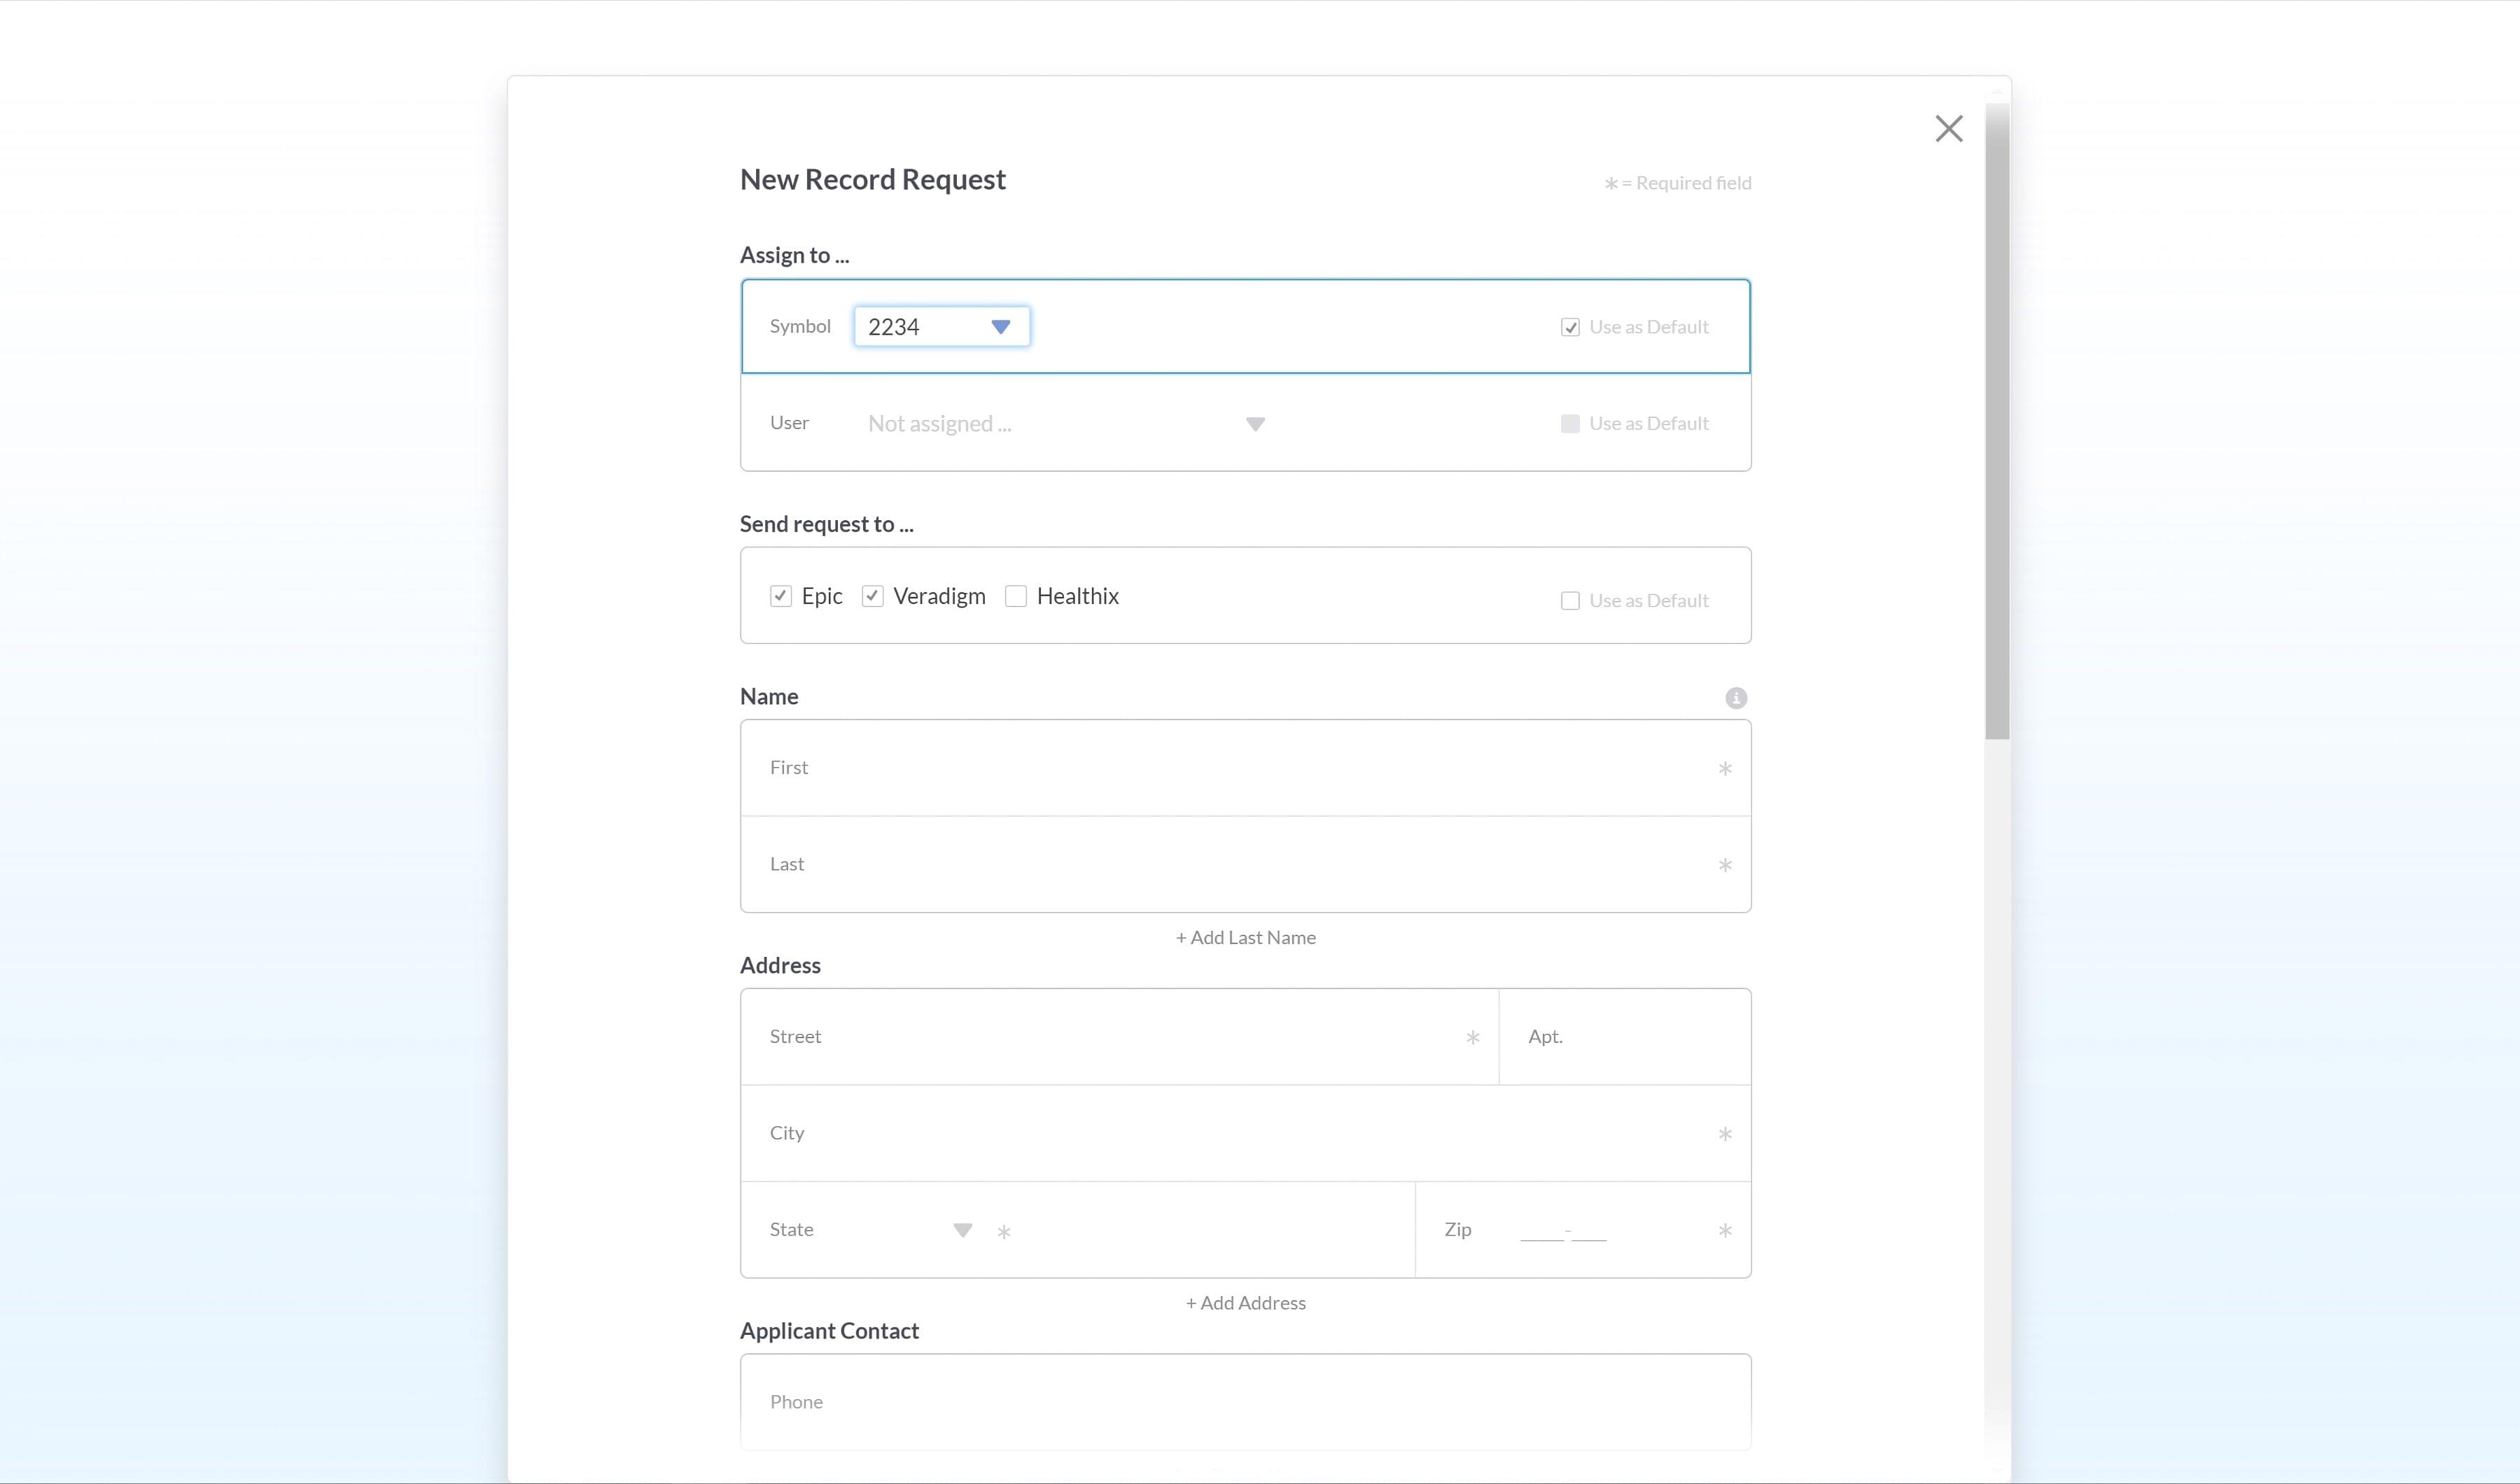
Task: Click the Zip code field
Action: (1565, 1230)
